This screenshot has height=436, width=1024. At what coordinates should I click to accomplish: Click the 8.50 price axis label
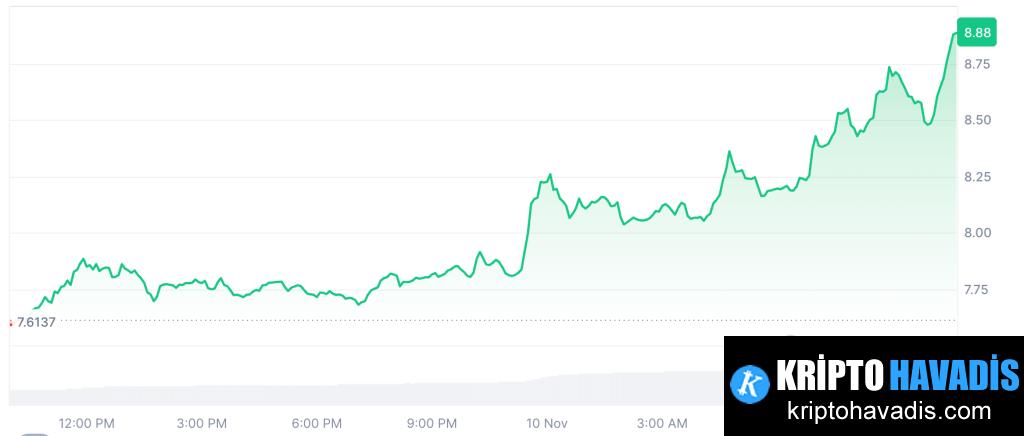tap(977, 120)
